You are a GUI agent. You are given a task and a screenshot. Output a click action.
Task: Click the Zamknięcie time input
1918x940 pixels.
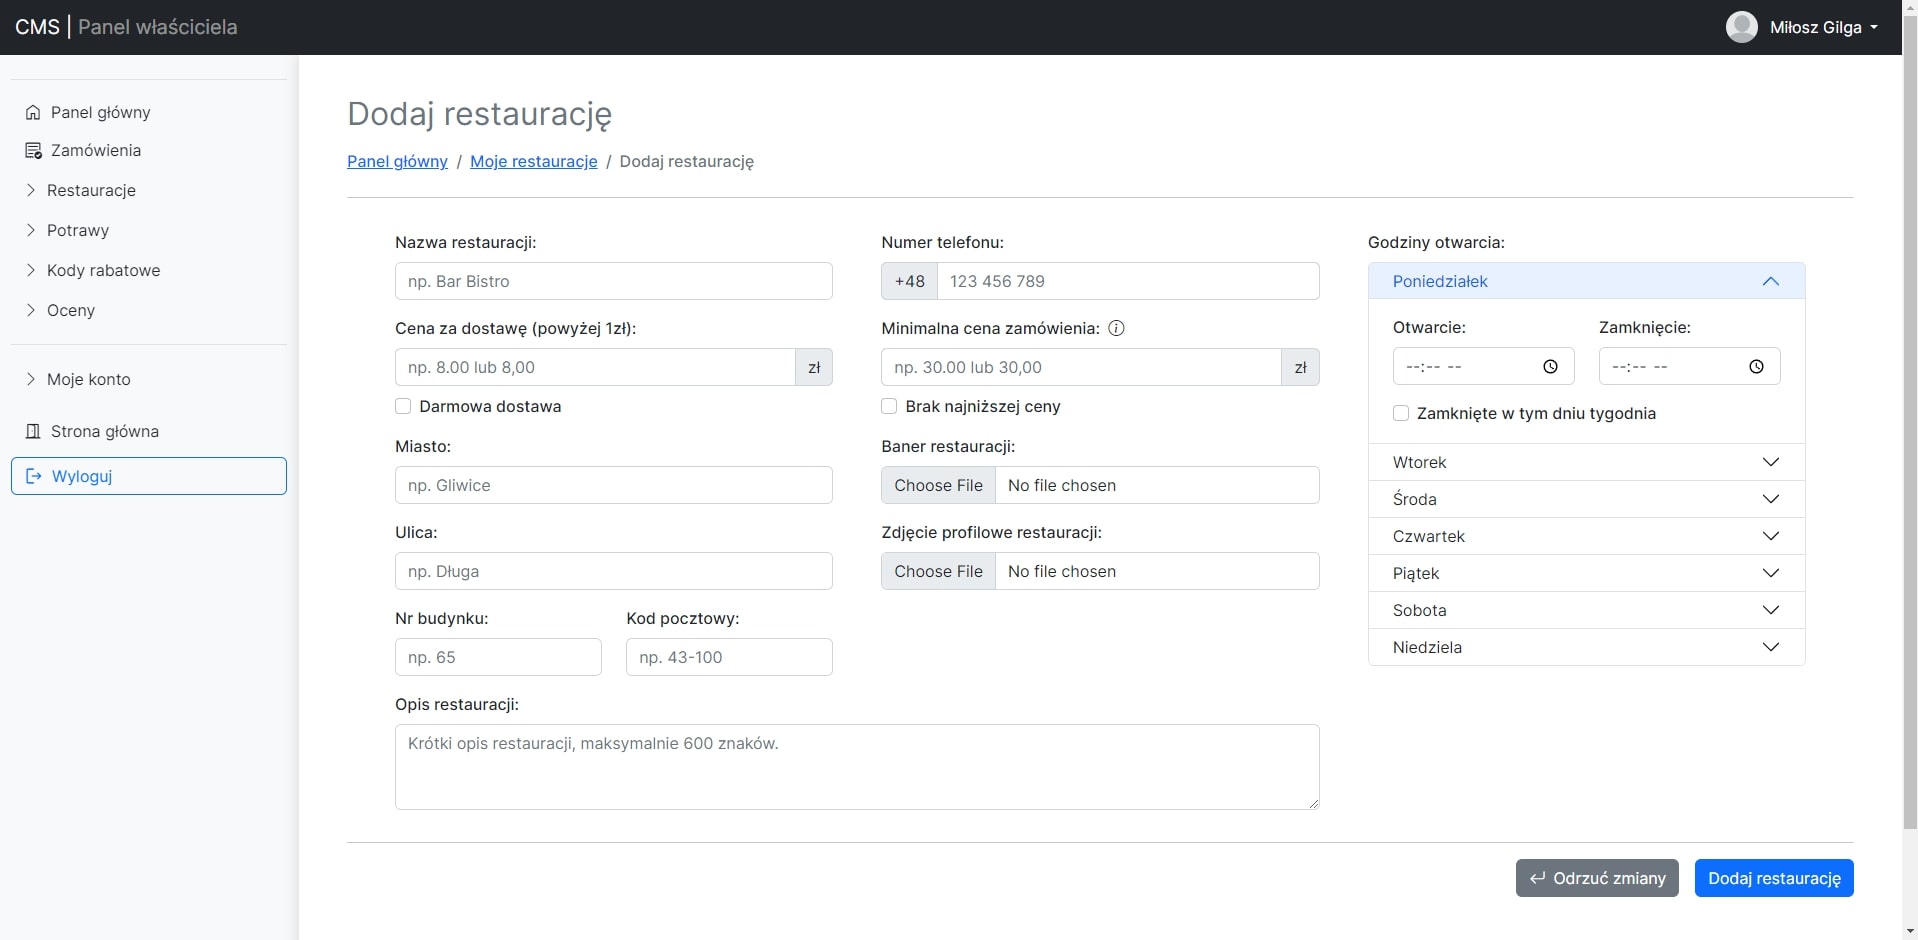[1689, 367]
